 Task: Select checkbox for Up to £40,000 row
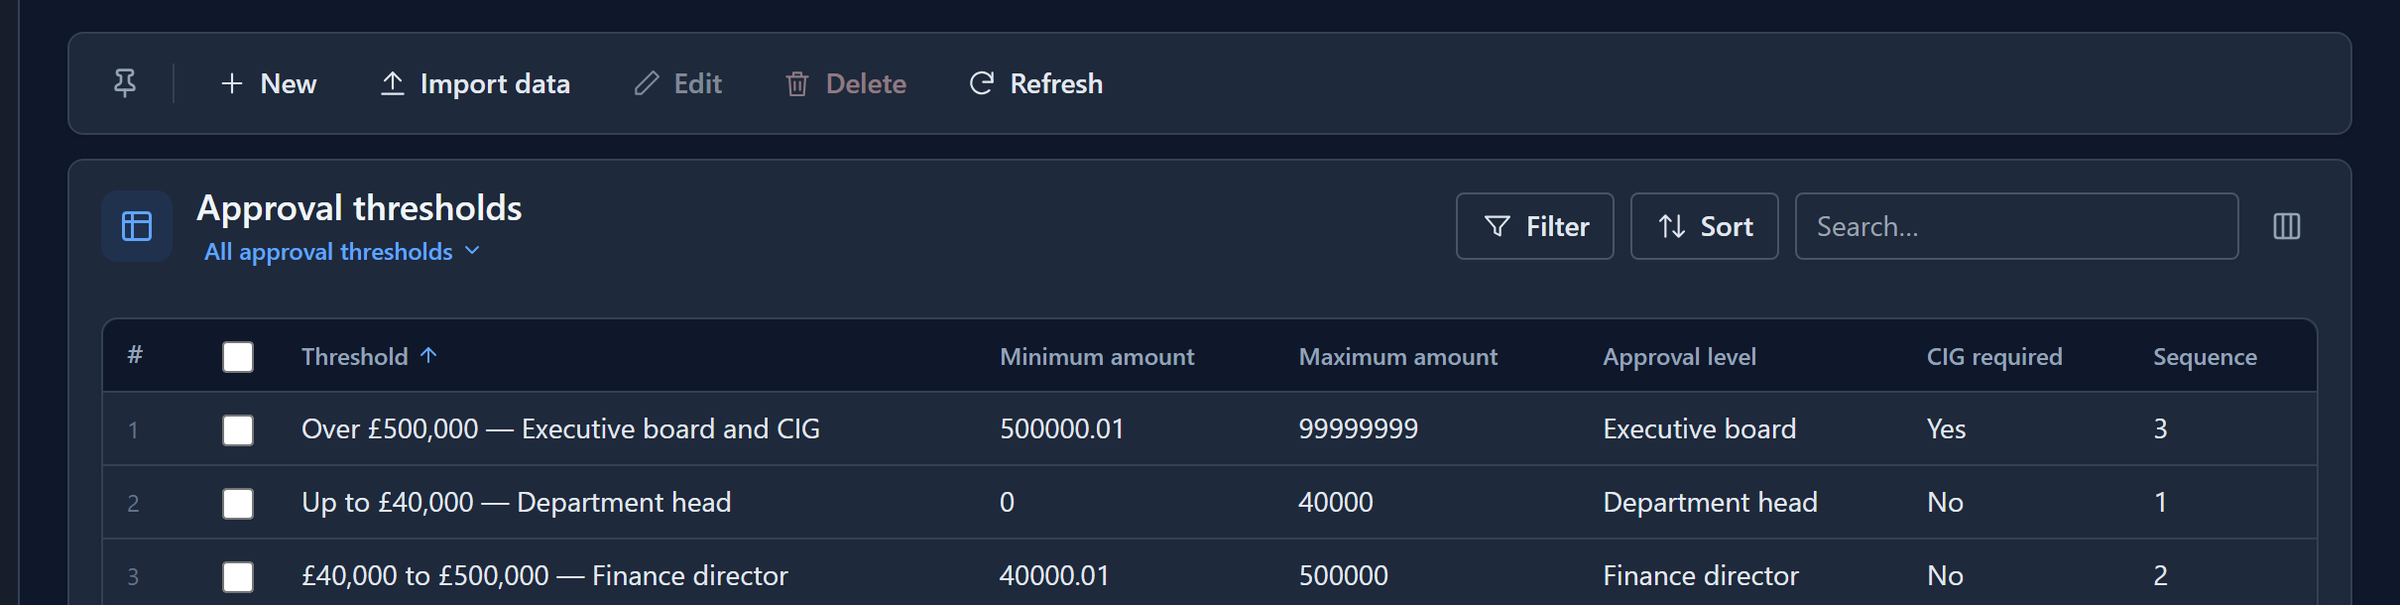pyautogui.click(x=238, y=503)
